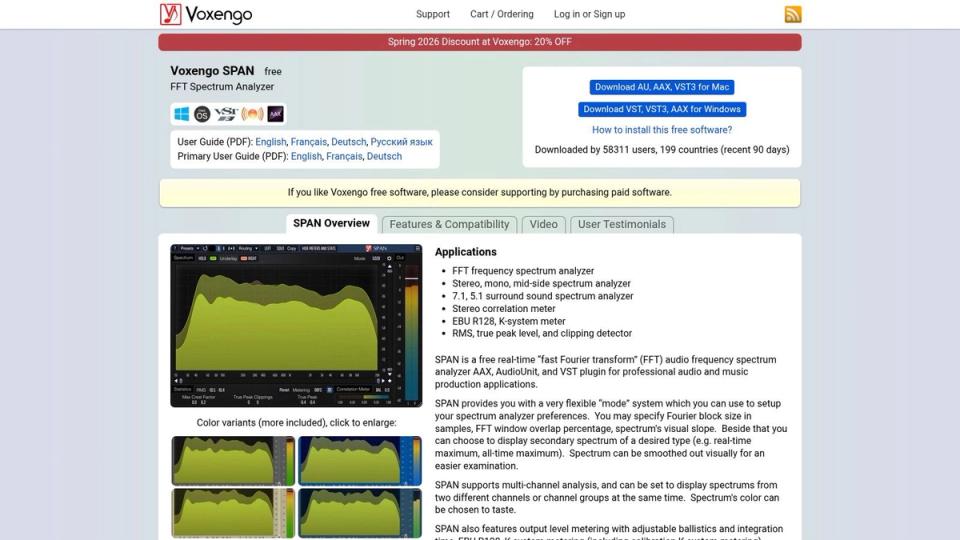Select the SPAN Overview tab

[x=331, y=223]
